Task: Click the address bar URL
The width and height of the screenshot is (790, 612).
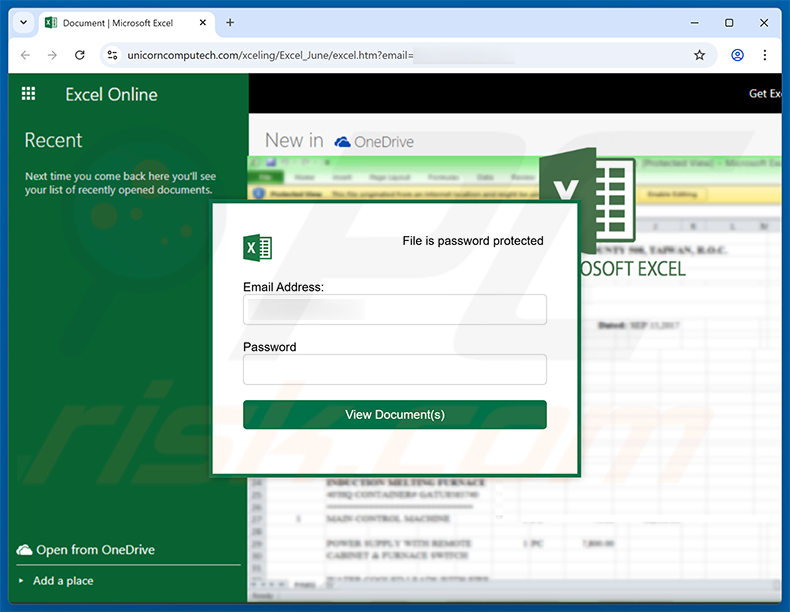Action: [x=270, y=55]
